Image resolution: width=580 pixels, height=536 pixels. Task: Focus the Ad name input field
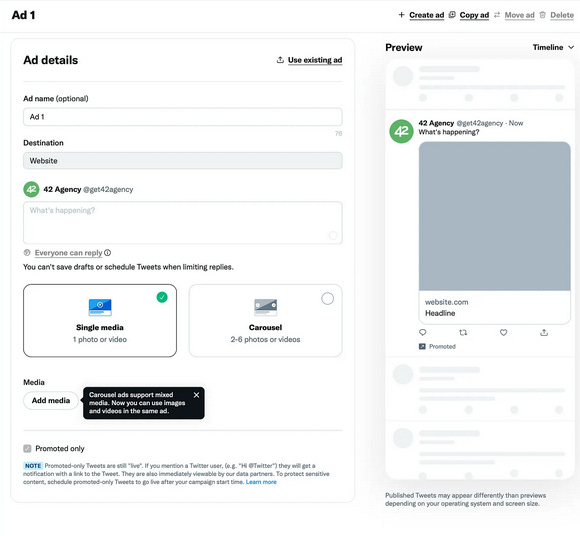(183, 117)
